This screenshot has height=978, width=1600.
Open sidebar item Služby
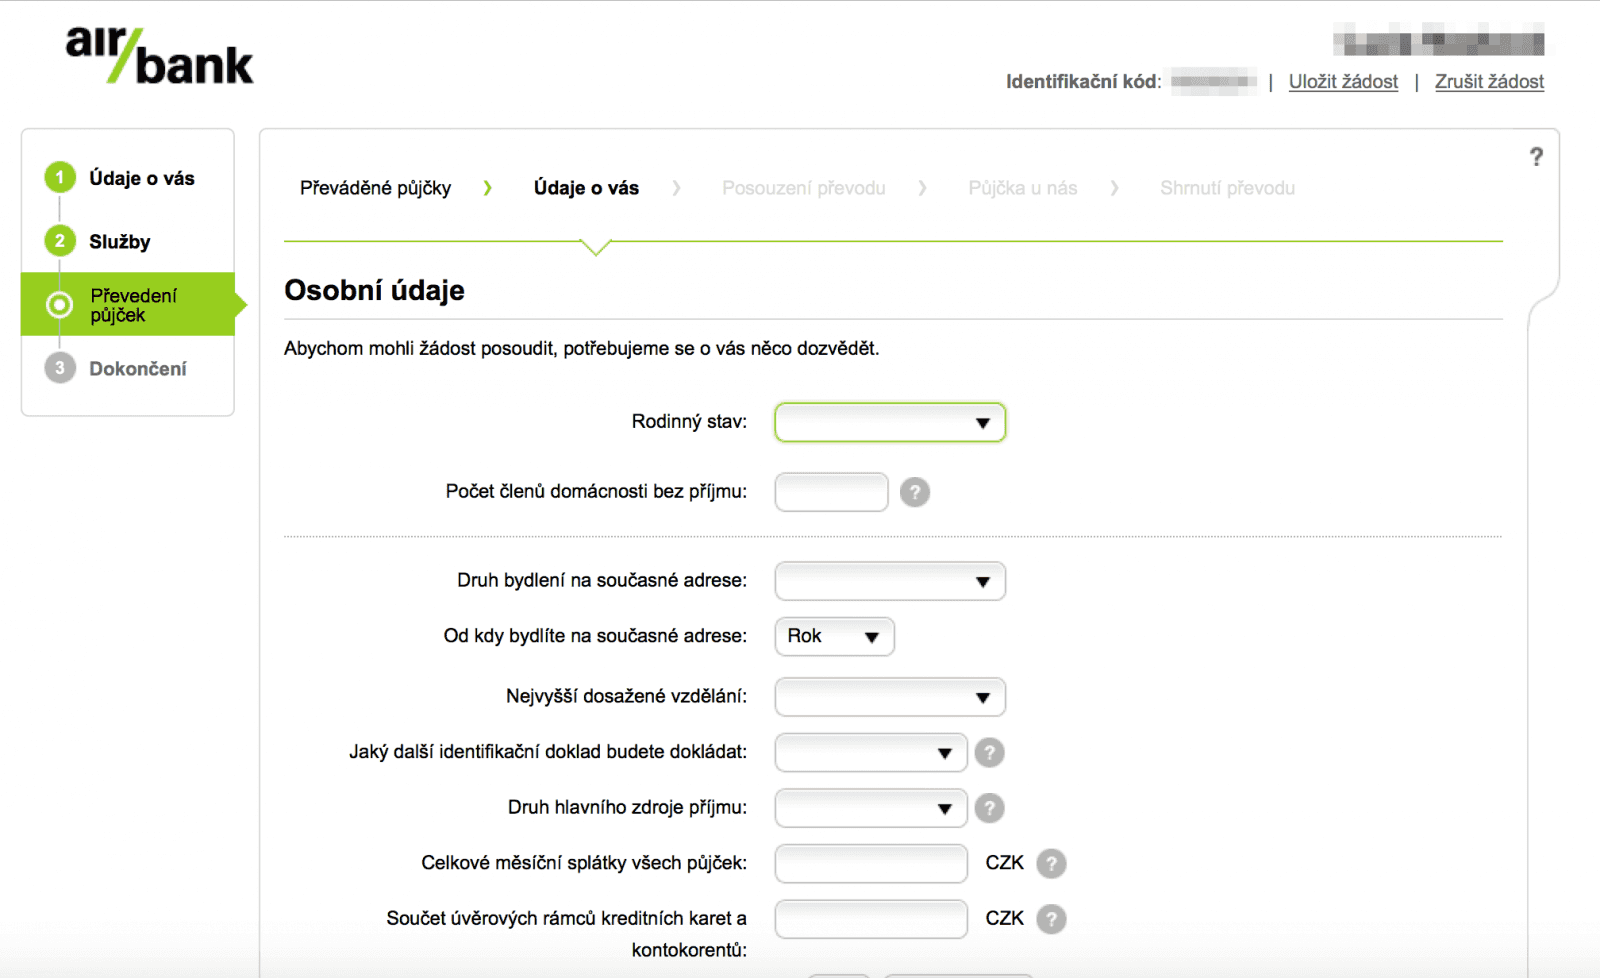pyautogui.click(x=120, y=241)
